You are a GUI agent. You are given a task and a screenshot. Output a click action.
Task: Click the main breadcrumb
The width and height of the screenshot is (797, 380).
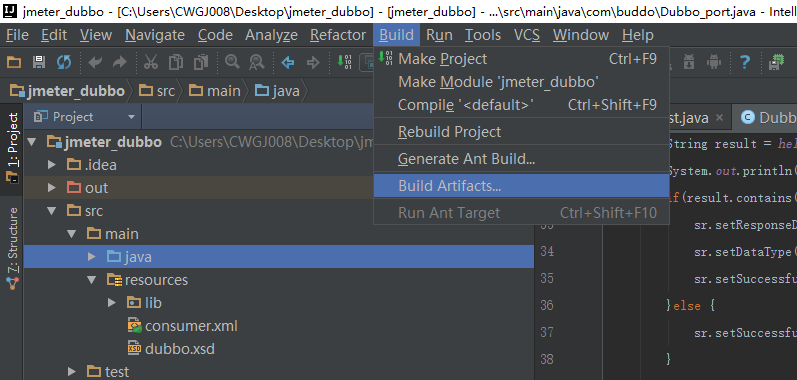tap(214, 91)
